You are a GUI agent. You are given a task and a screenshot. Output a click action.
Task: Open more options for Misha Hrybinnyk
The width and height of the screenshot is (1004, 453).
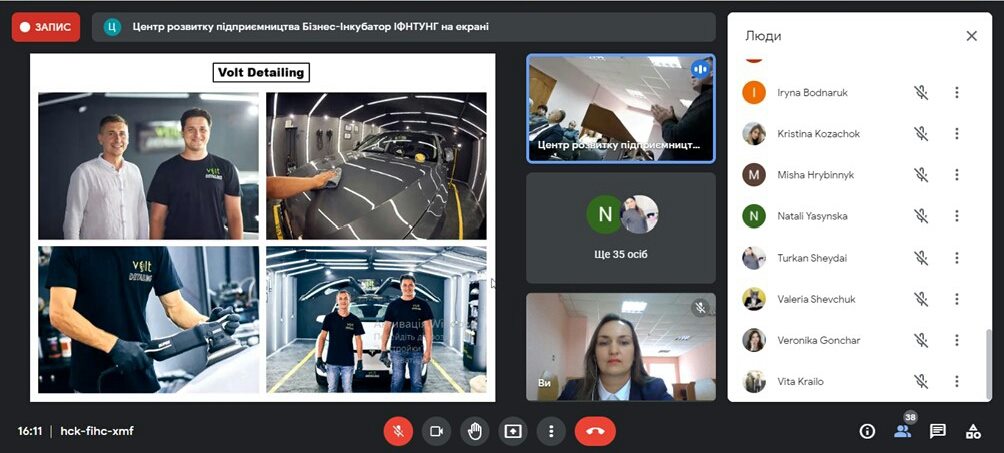click(x=957, y=174)
